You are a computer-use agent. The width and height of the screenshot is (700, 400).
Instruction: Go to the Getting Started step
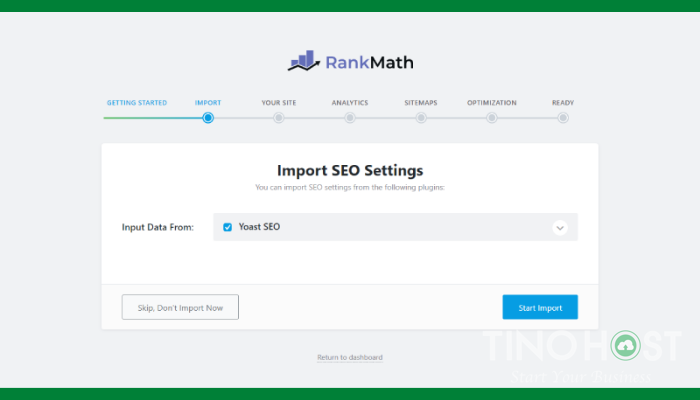pyautogui.click(x=137, y=103)
